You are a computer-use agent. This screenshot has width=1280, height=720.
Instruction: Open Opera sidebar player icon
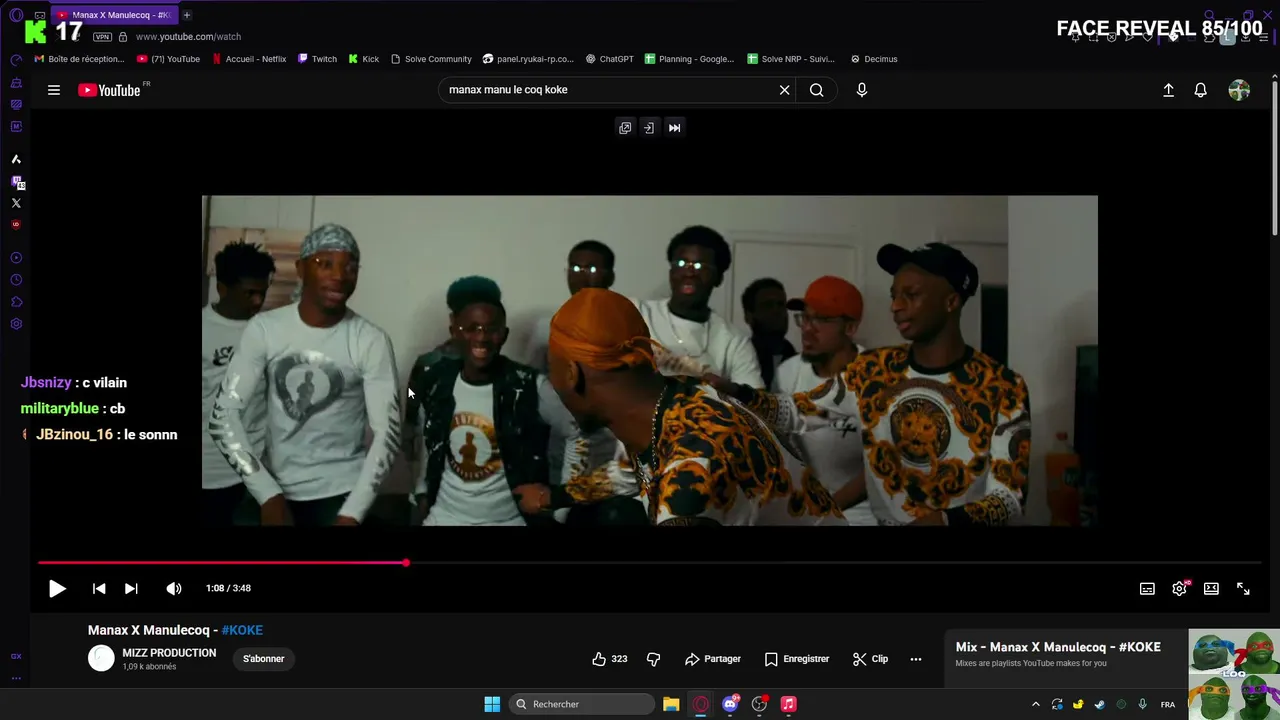(16, 258)
